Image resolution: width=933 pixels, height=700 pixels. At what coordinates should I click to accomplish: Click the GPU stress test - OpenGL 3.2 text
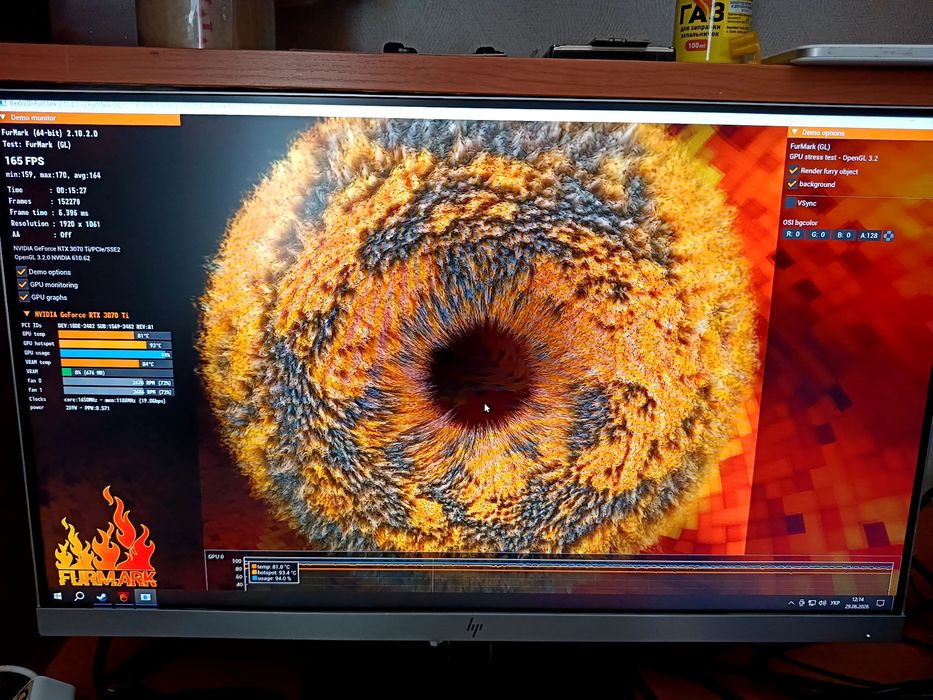[x=833, y=158]
